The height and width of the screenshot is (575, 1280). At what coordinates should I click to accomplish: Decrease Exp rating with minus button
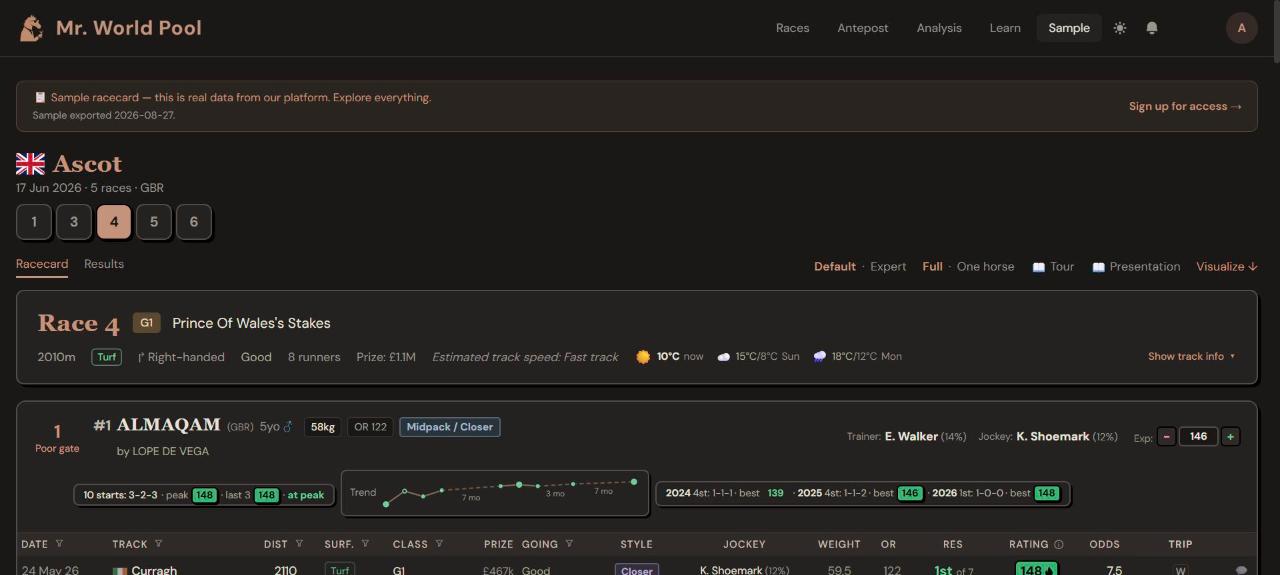point(1166,436)
